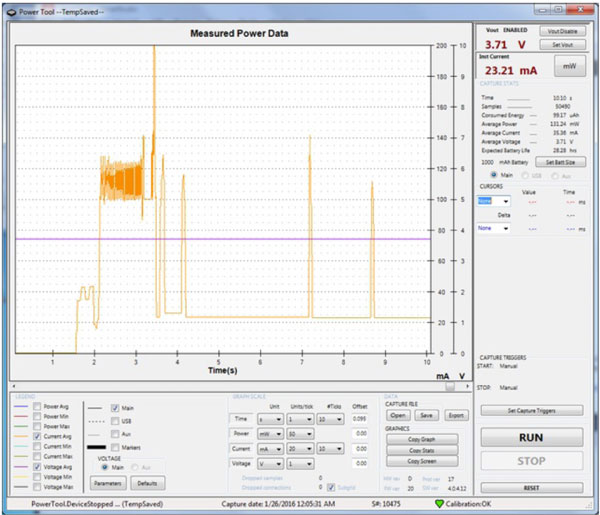
Task: Click the RUN capture button
Action: pos(531,437)
